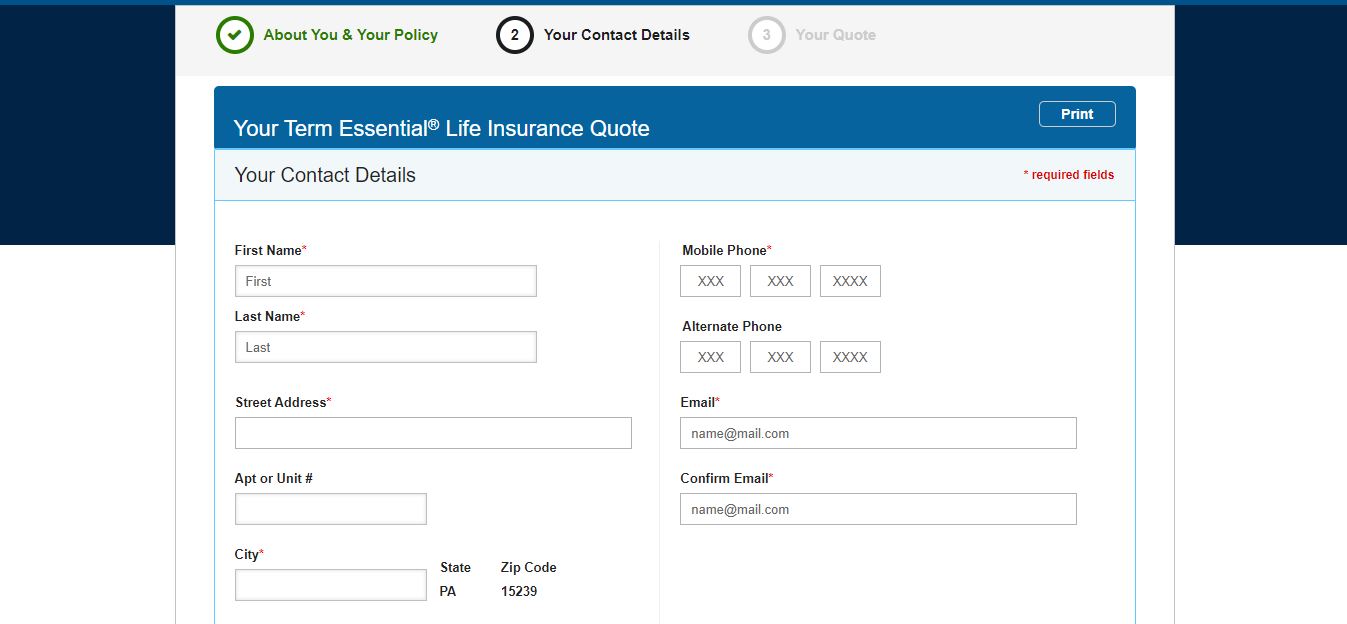Click the Zip Code label

point(528,567)
